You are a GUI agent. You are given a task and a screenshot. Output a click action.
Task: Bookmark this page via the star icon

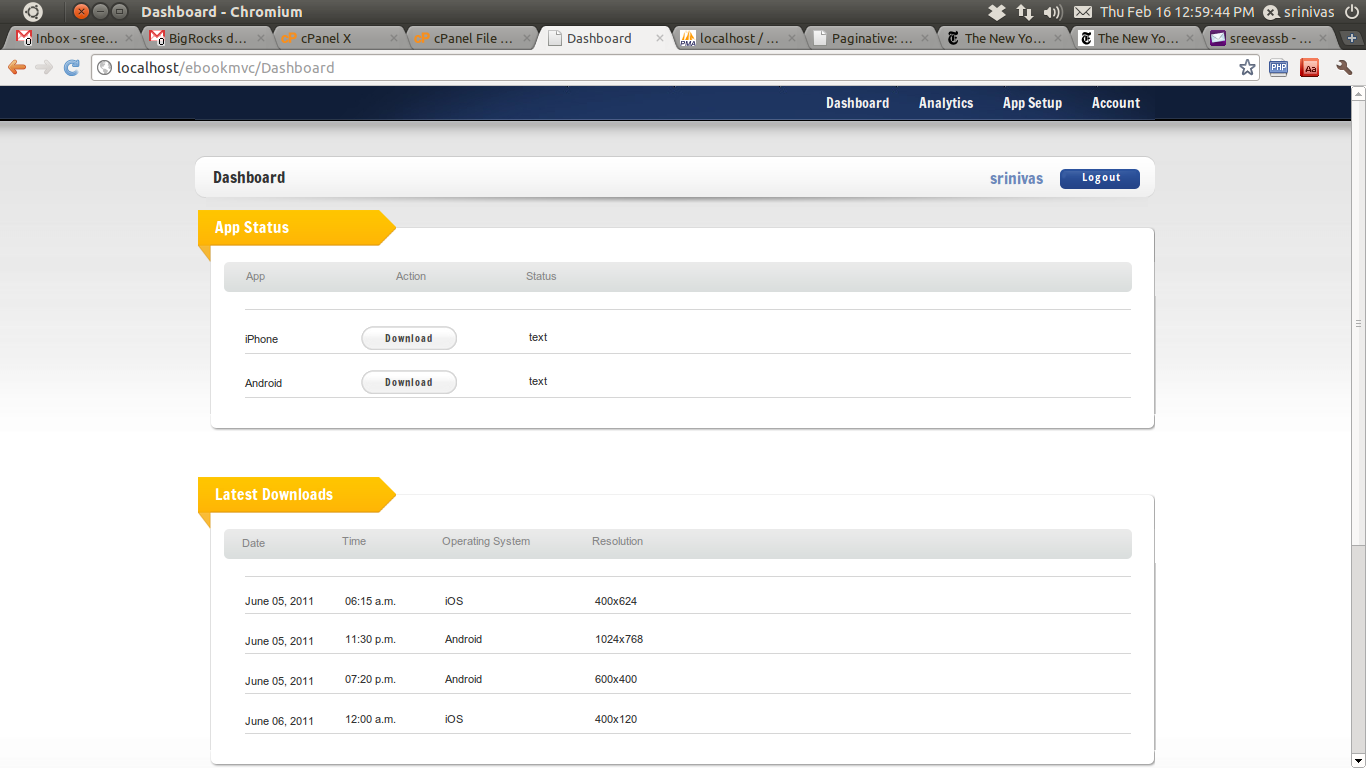(x=1247, y=67)
